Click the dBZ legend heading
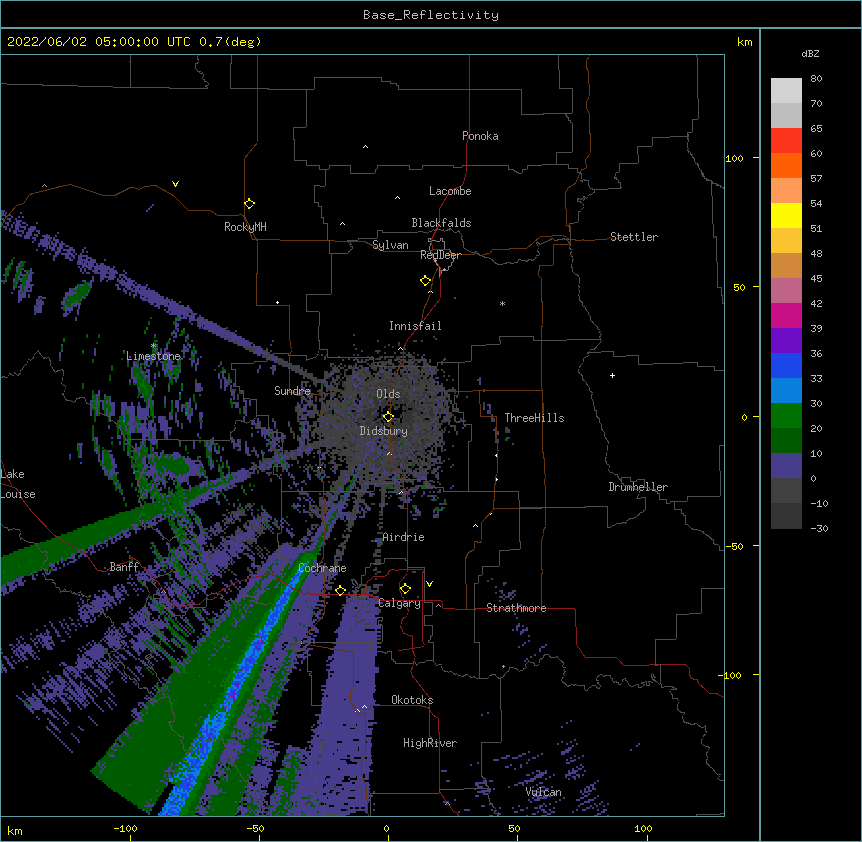Screen dimensions: 862x842 click(x=810, y=53)
